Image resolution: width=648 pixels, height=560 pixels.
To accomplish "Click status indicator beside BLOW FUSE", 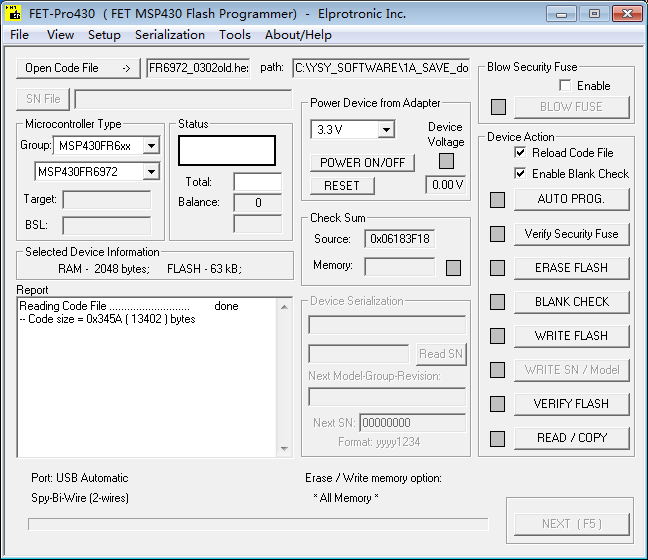I will click(498, 107).
